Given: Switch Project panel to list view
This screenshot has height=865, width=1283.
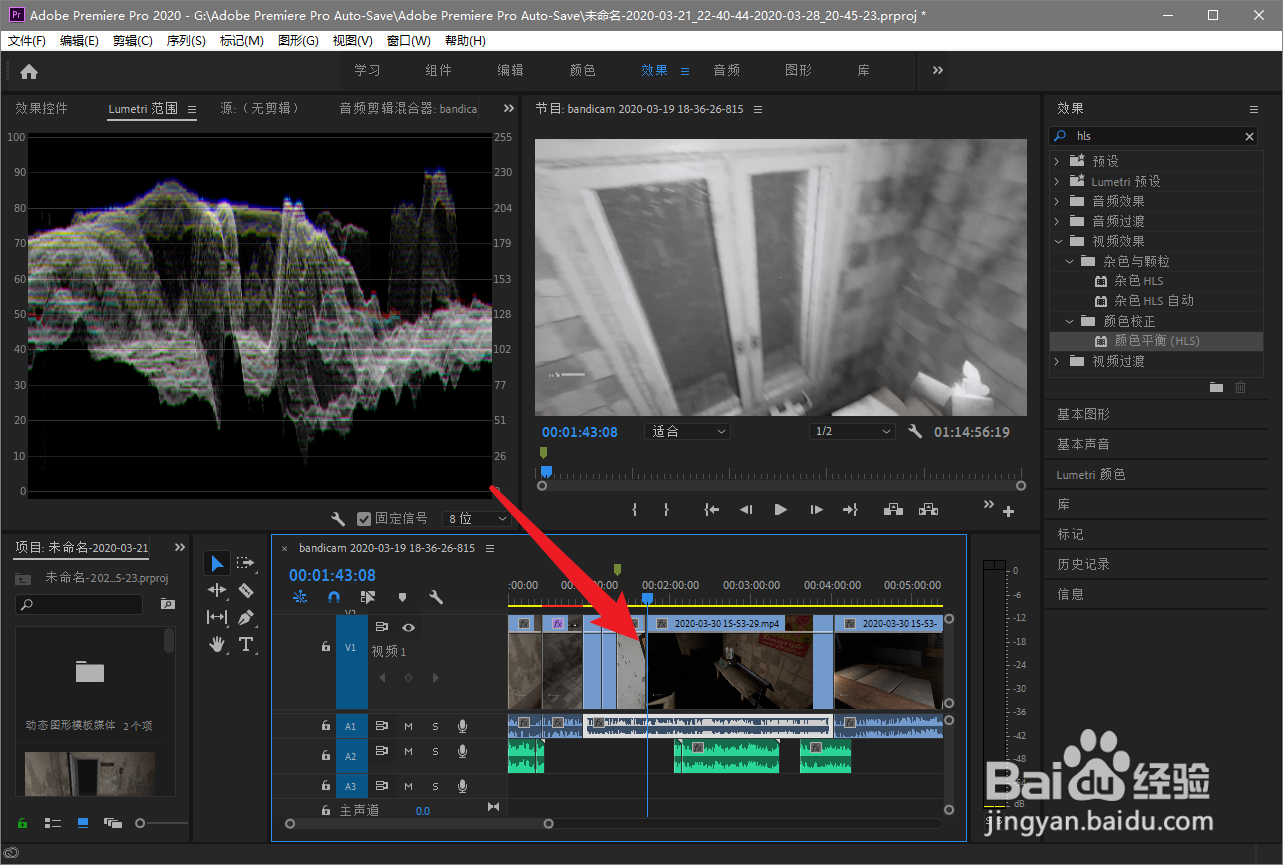Looking at the screenshot, I should pos(53,823).
